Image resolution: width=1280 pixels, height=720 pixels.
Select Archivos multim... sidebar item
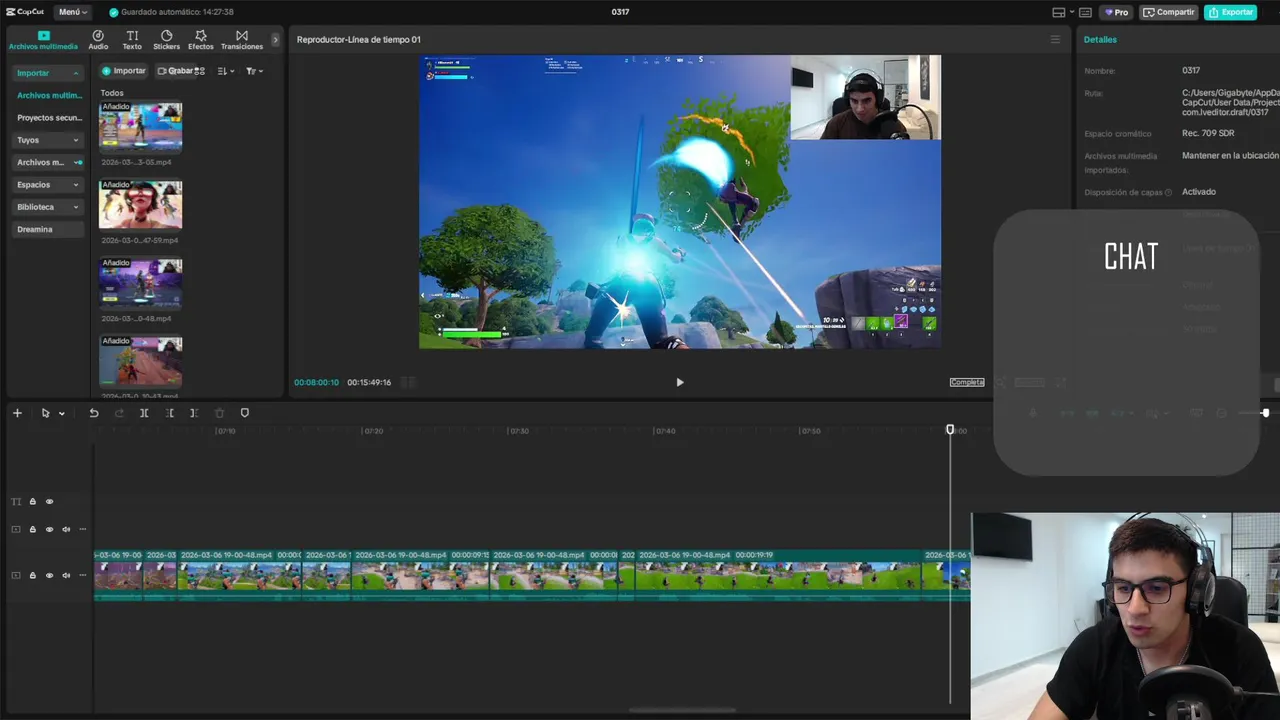[x=49, y=95]
